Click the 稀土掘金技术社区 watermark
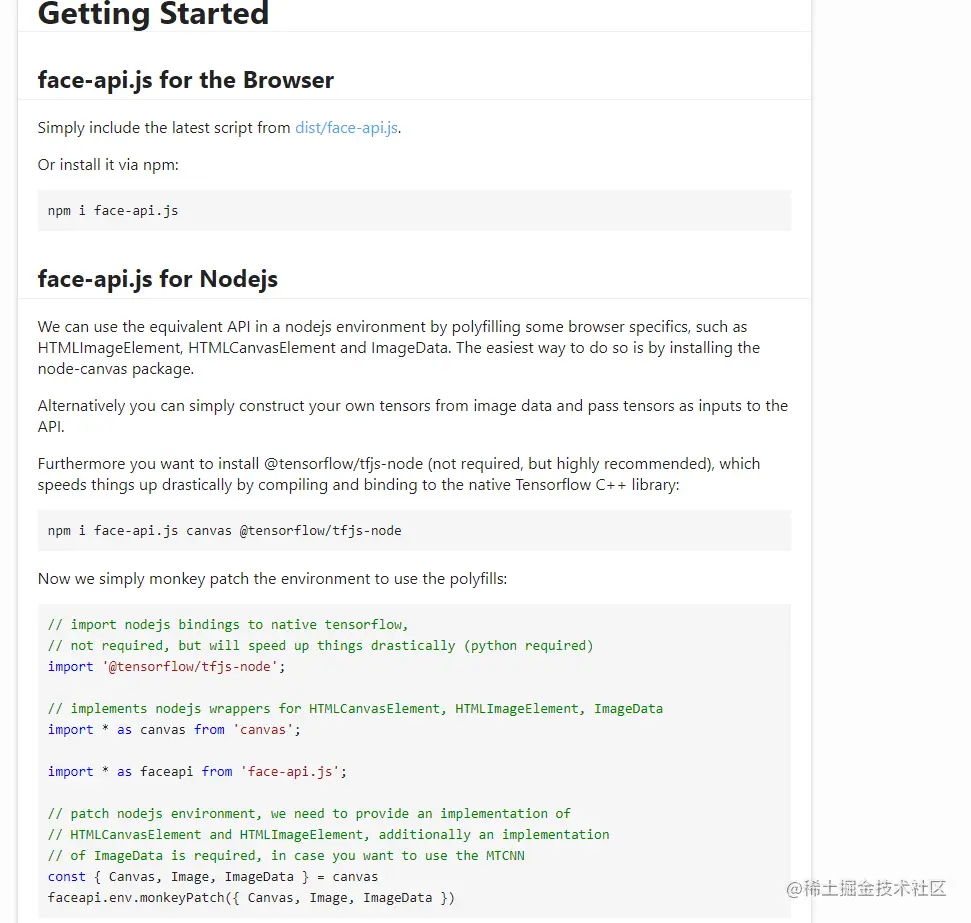This screenshot has height=923, width=971. point(866,888)
